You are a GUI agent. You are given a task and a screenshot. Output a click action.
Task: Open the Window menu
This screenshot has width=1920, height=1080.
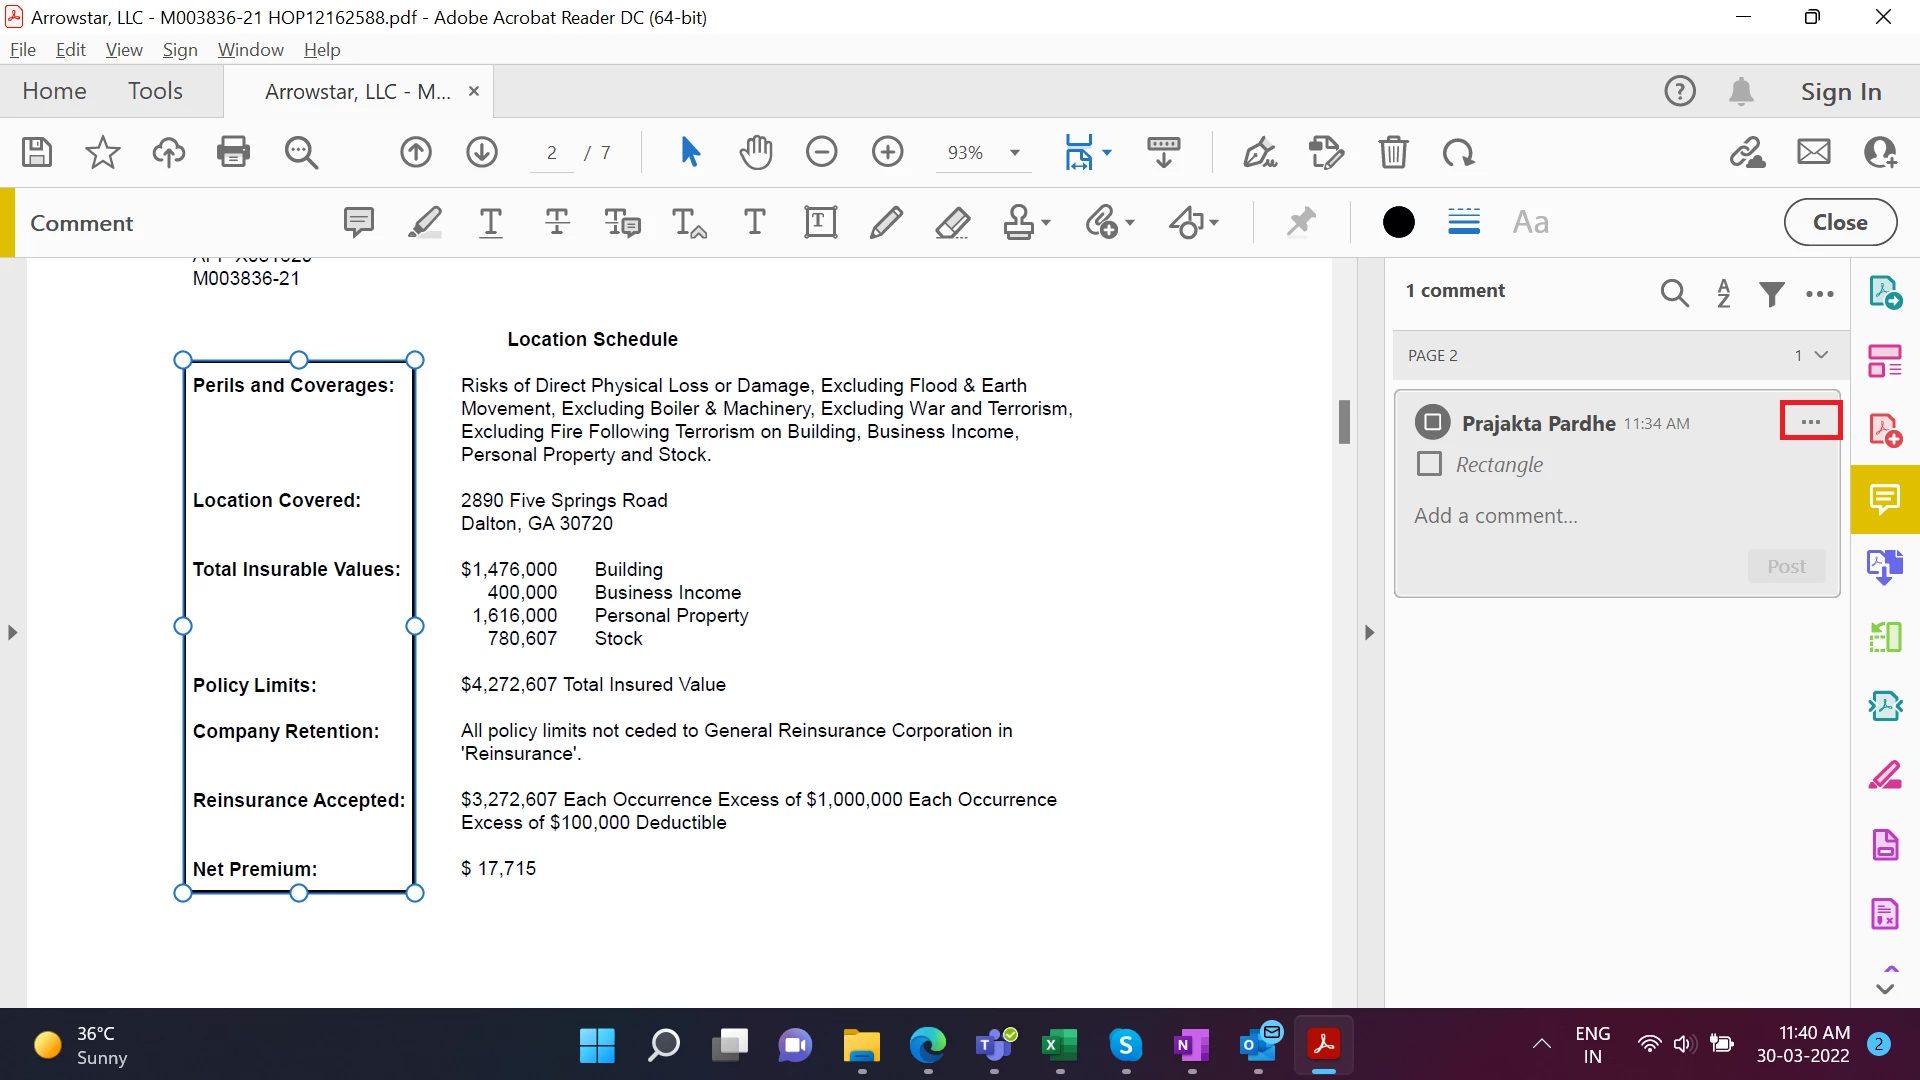(250, 50)
